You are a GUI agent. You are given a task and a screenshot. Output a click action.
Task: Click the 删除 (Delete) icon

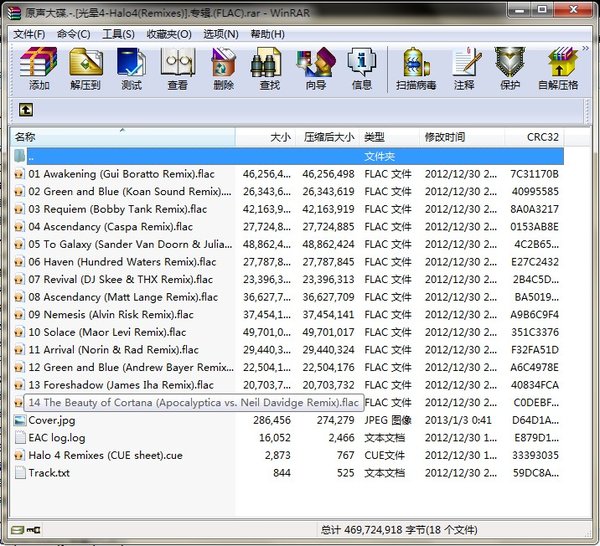point(223,68)
